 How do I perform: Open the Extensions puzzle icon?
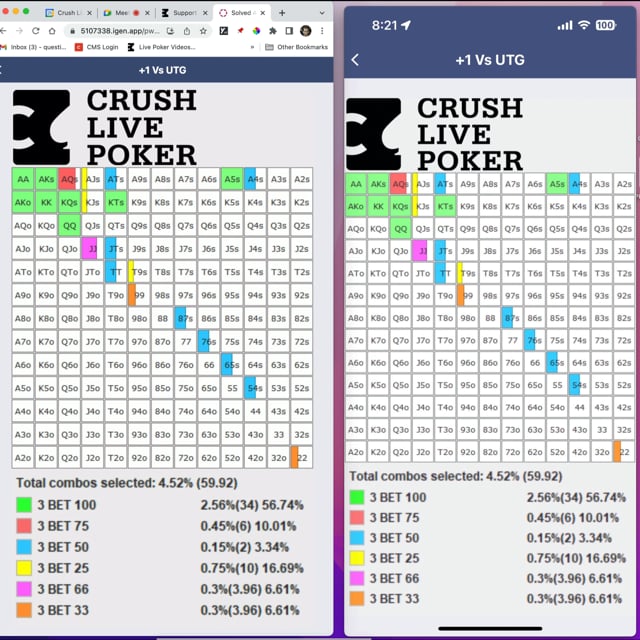(x=273, y=31)
